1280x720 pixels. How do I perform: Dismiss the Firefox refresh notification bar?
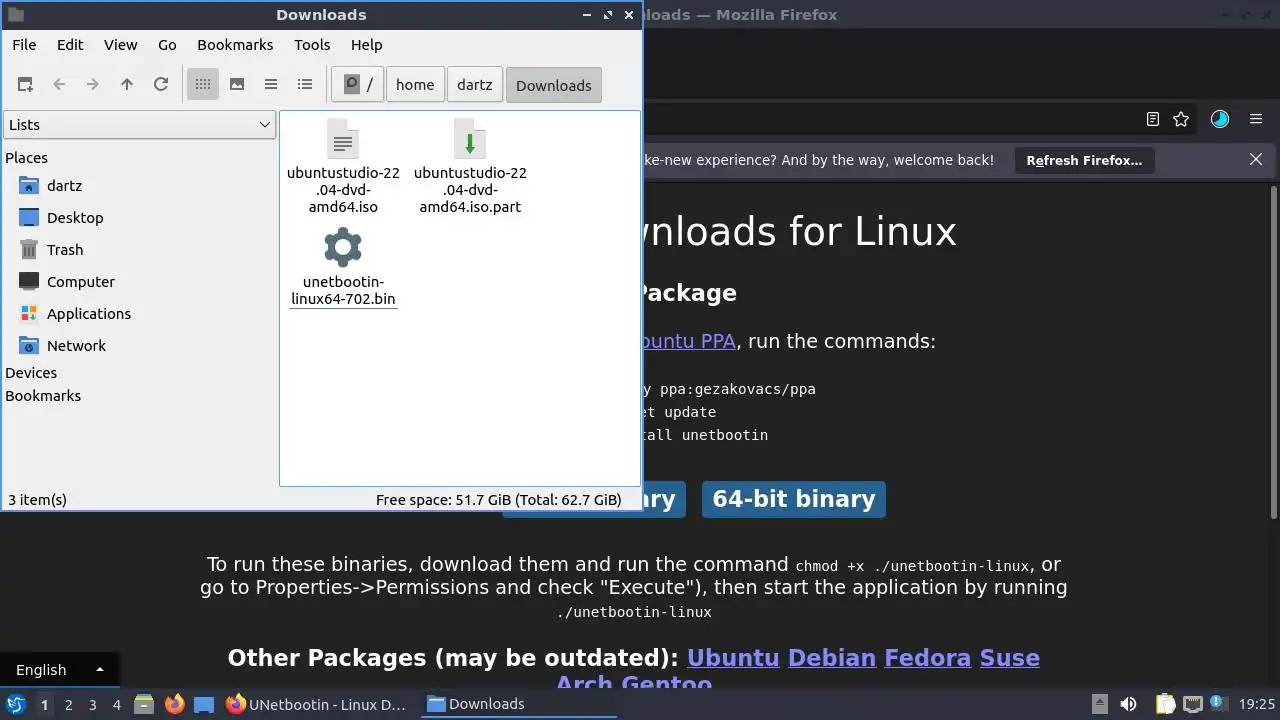click(x=1256, y=159)
